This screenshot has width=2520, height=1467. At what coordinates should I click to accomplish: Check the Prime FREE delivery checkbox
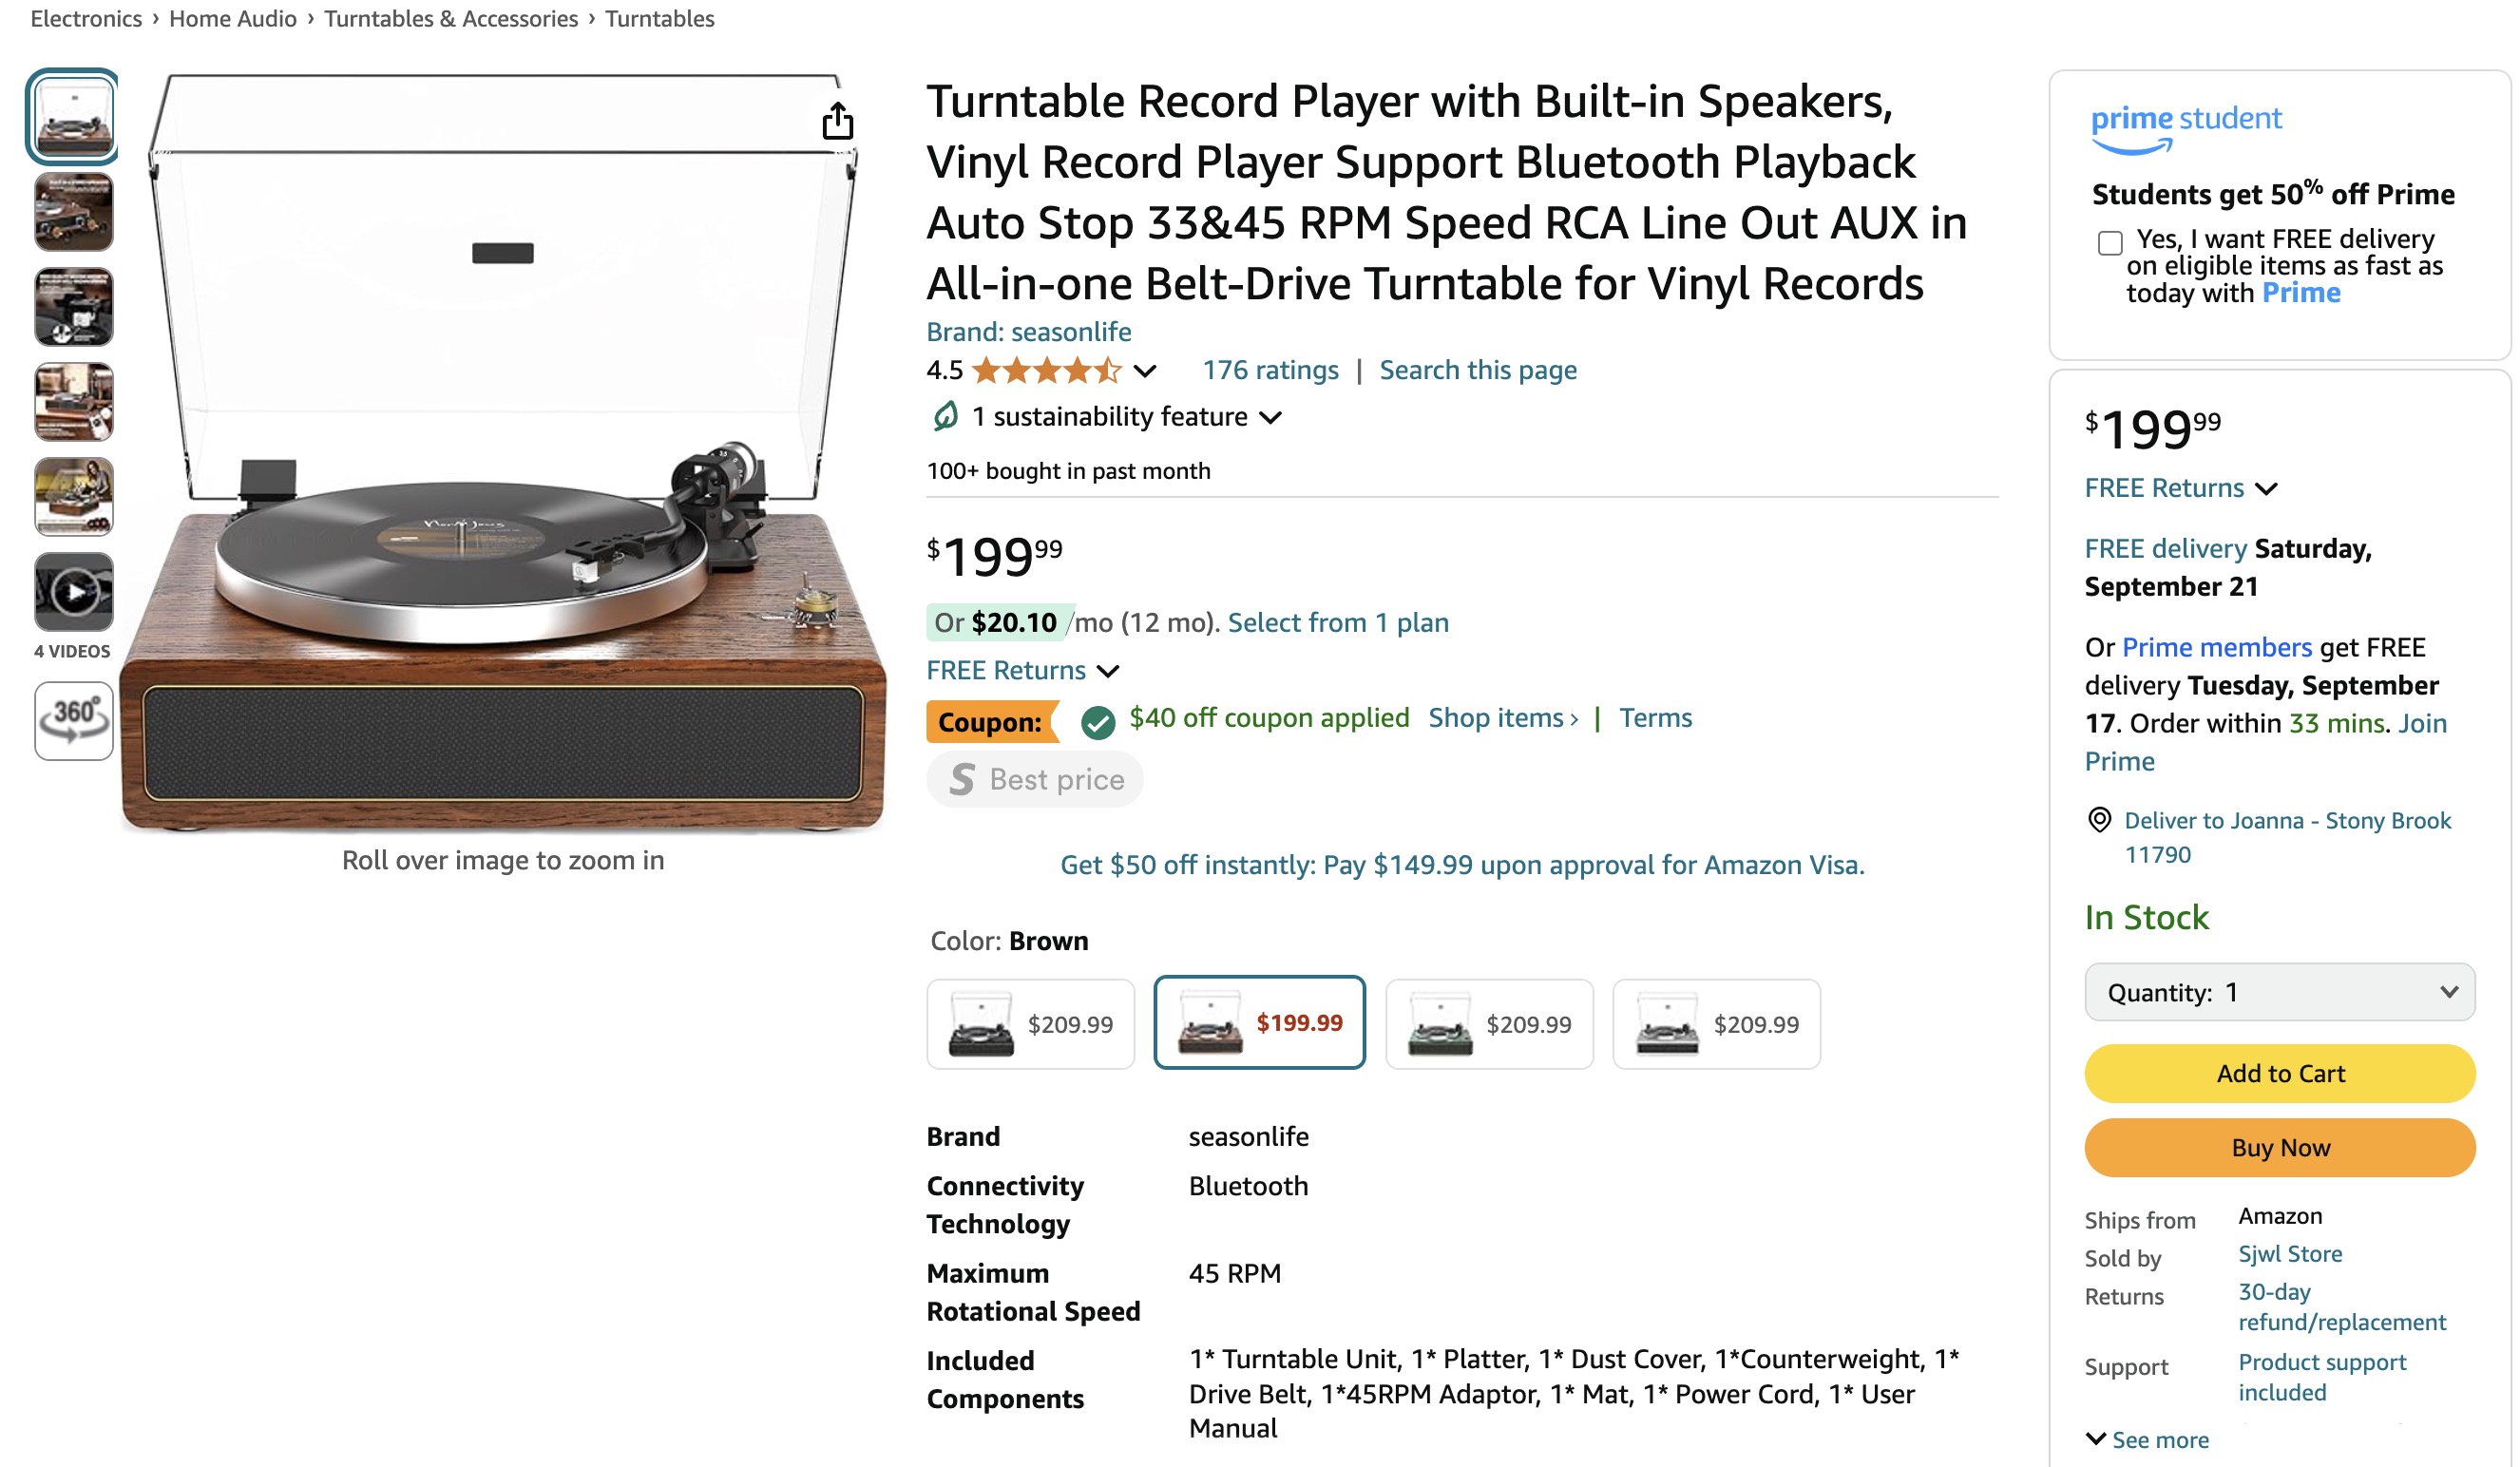(x=2110, y=243)
